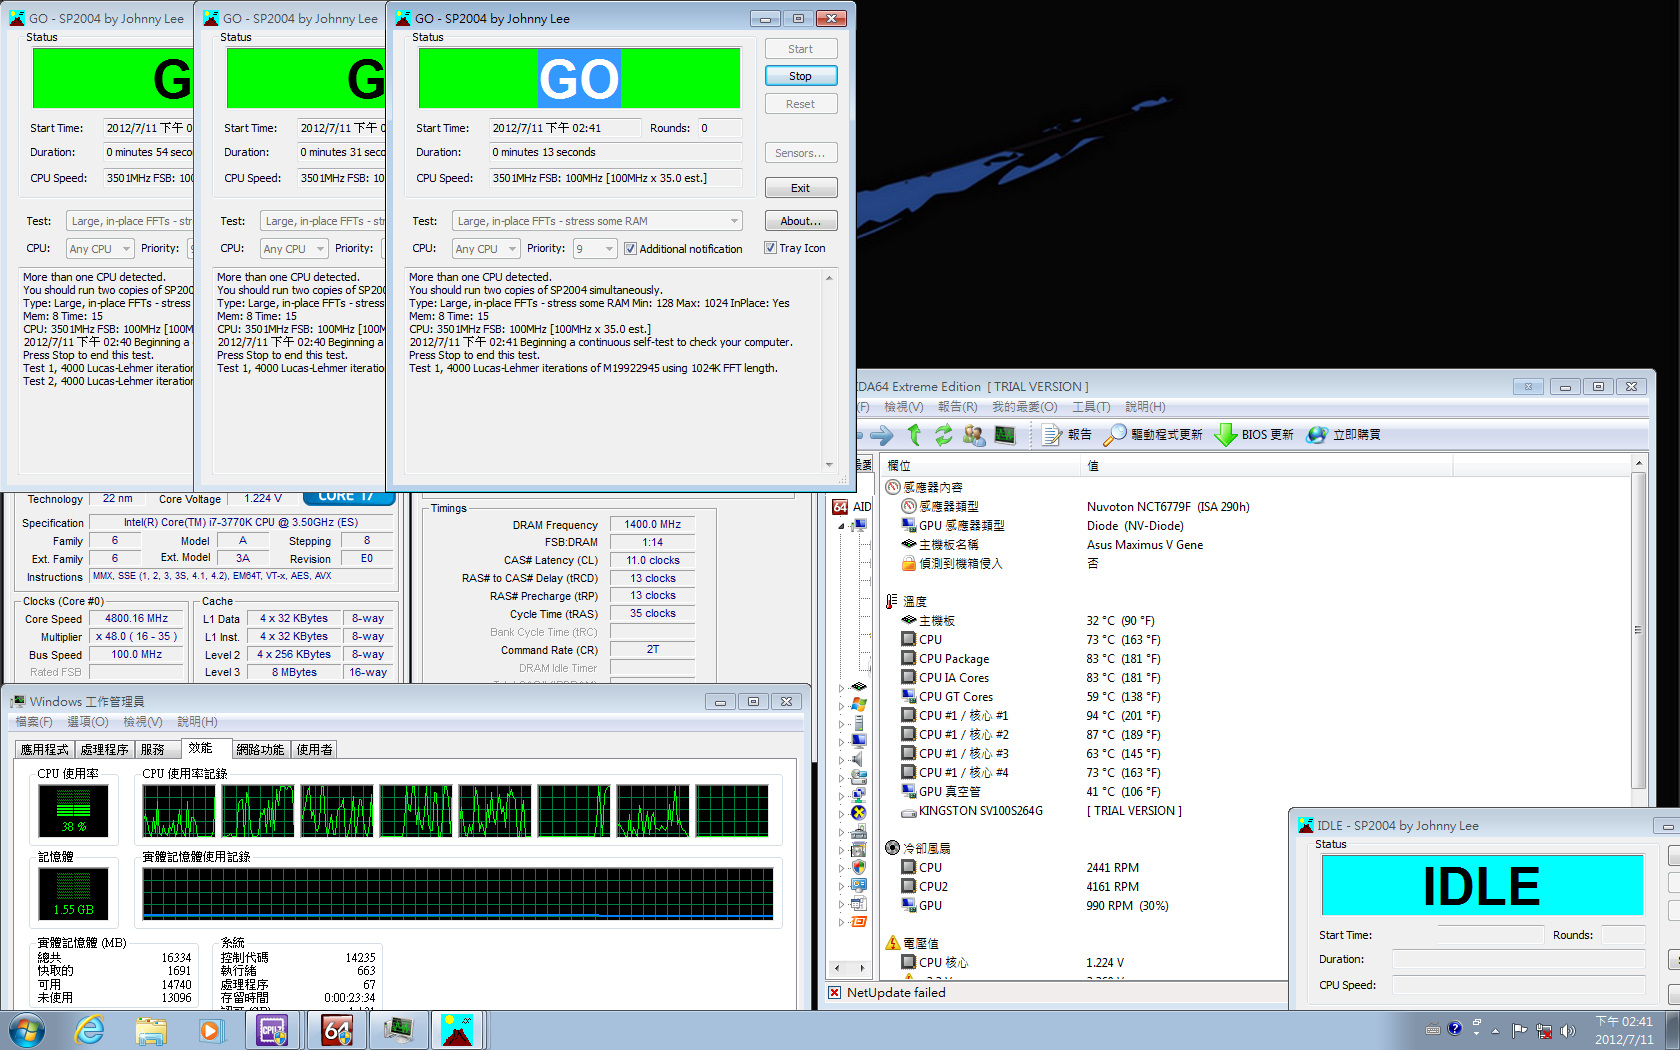Click the volume icon in system tray
This screenshot has width=1680, height=1050.
tap(1567, 1030)
